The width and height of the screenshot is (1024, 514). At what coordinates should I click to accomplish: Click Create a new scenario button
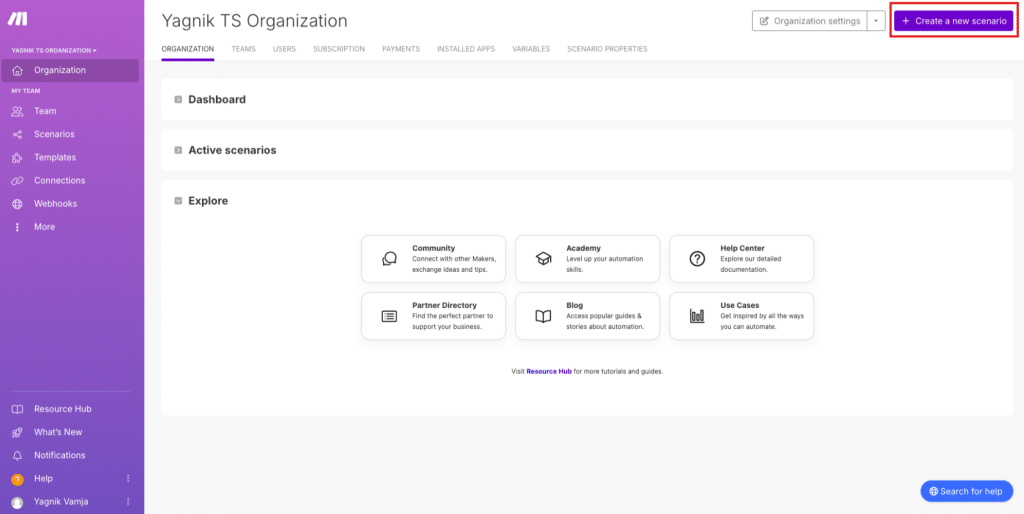pyautogui.click(x=953, y=21)
